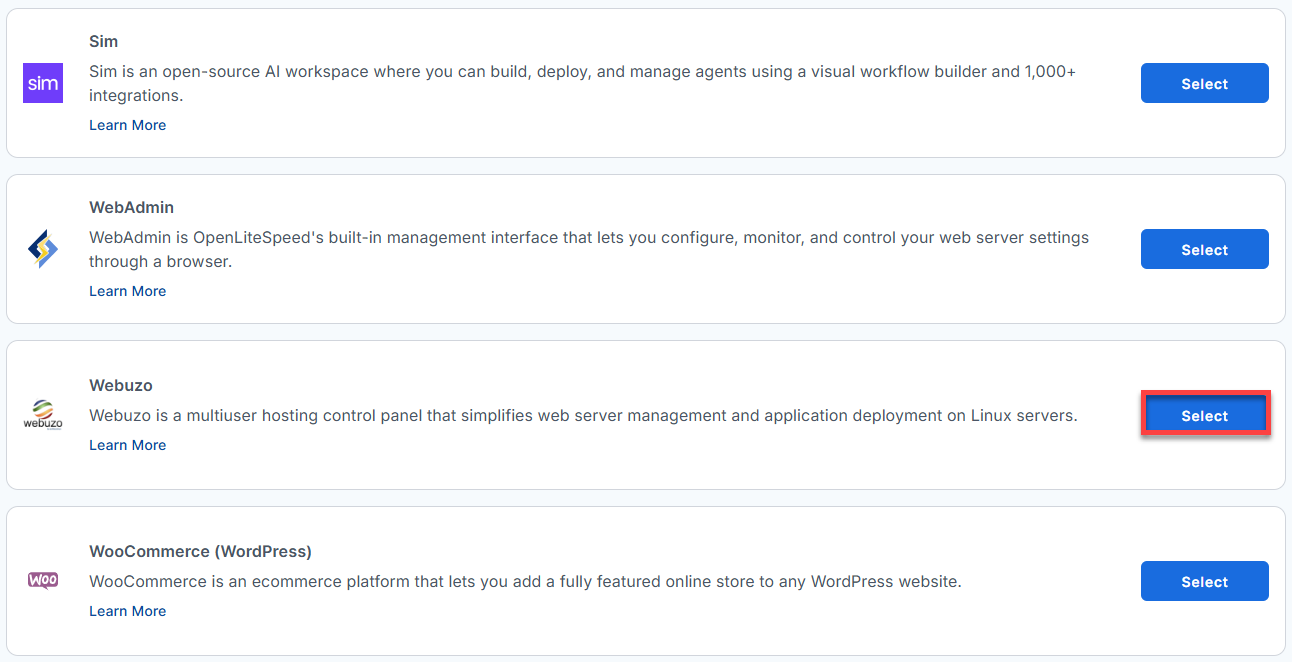Click the Webuzo multiuser hosting panel description
The width and height of the screenshot is (1292, 662).
(583, 415)
